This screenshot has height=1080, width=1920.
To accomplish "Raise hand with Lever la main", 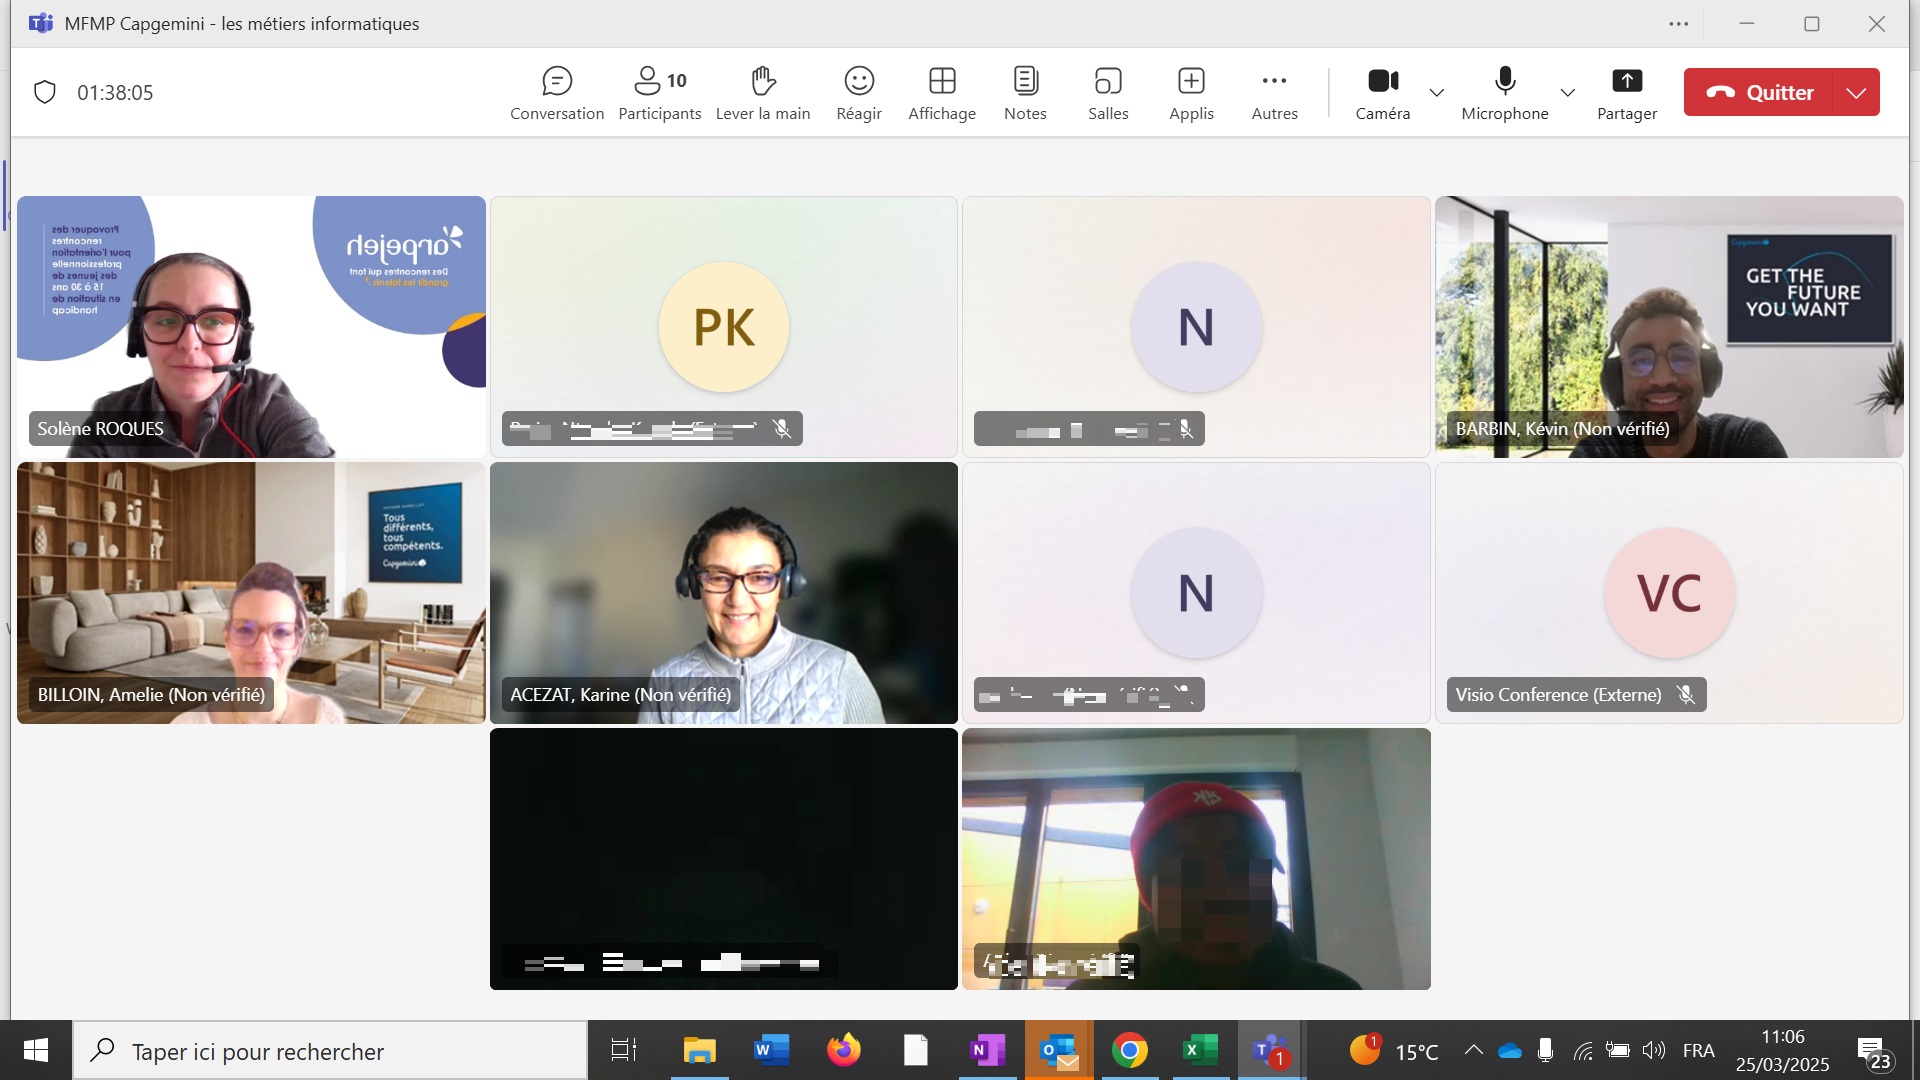I will [x=763, y=93].
